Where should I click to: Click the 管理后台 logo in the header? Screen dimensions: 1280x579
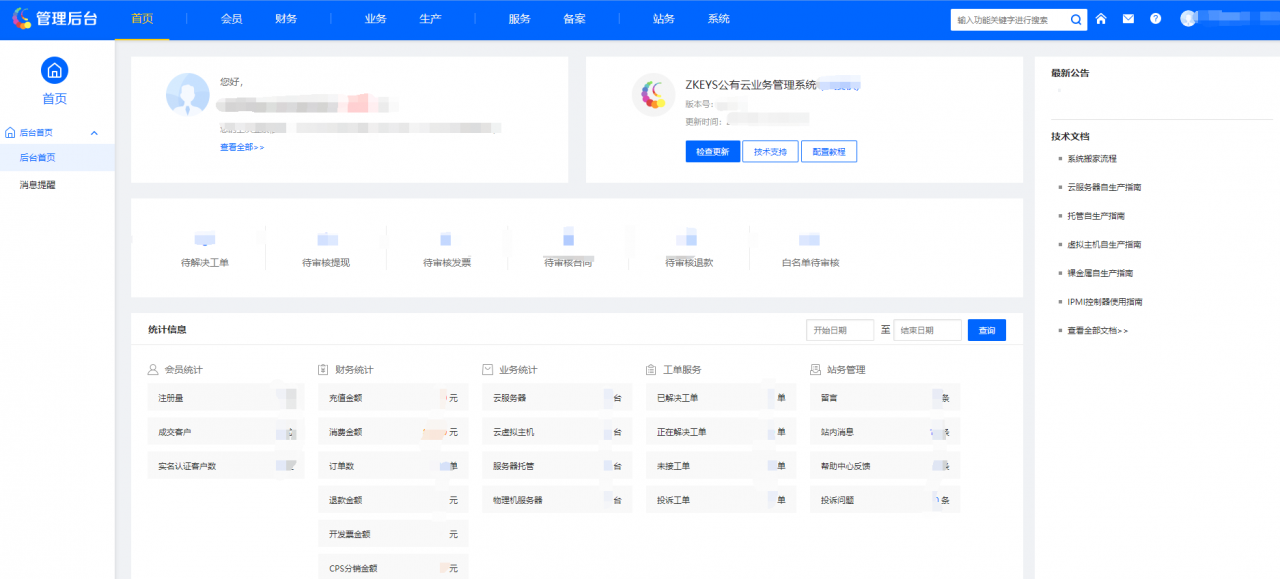pos(55,17)
